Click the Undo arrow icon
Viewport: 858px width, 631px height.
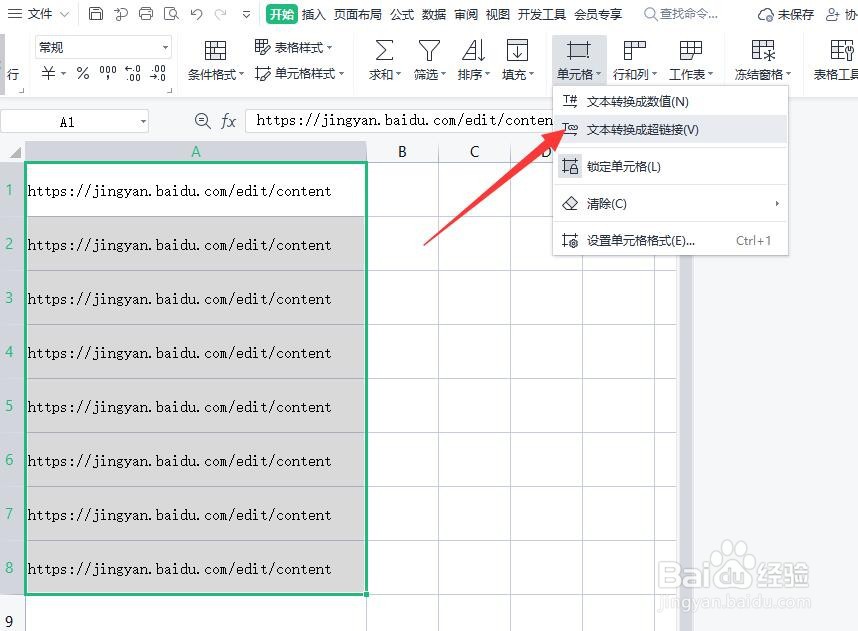click(196, 14)
